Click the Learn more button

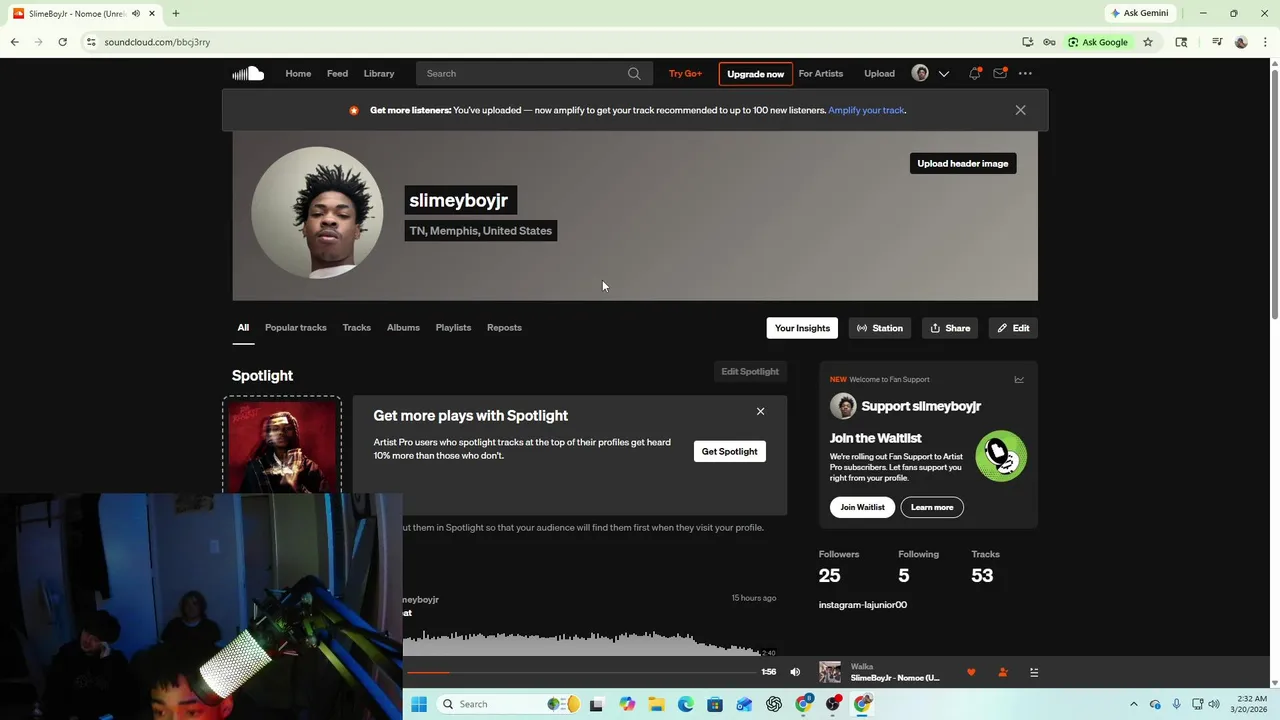point(932,507)
